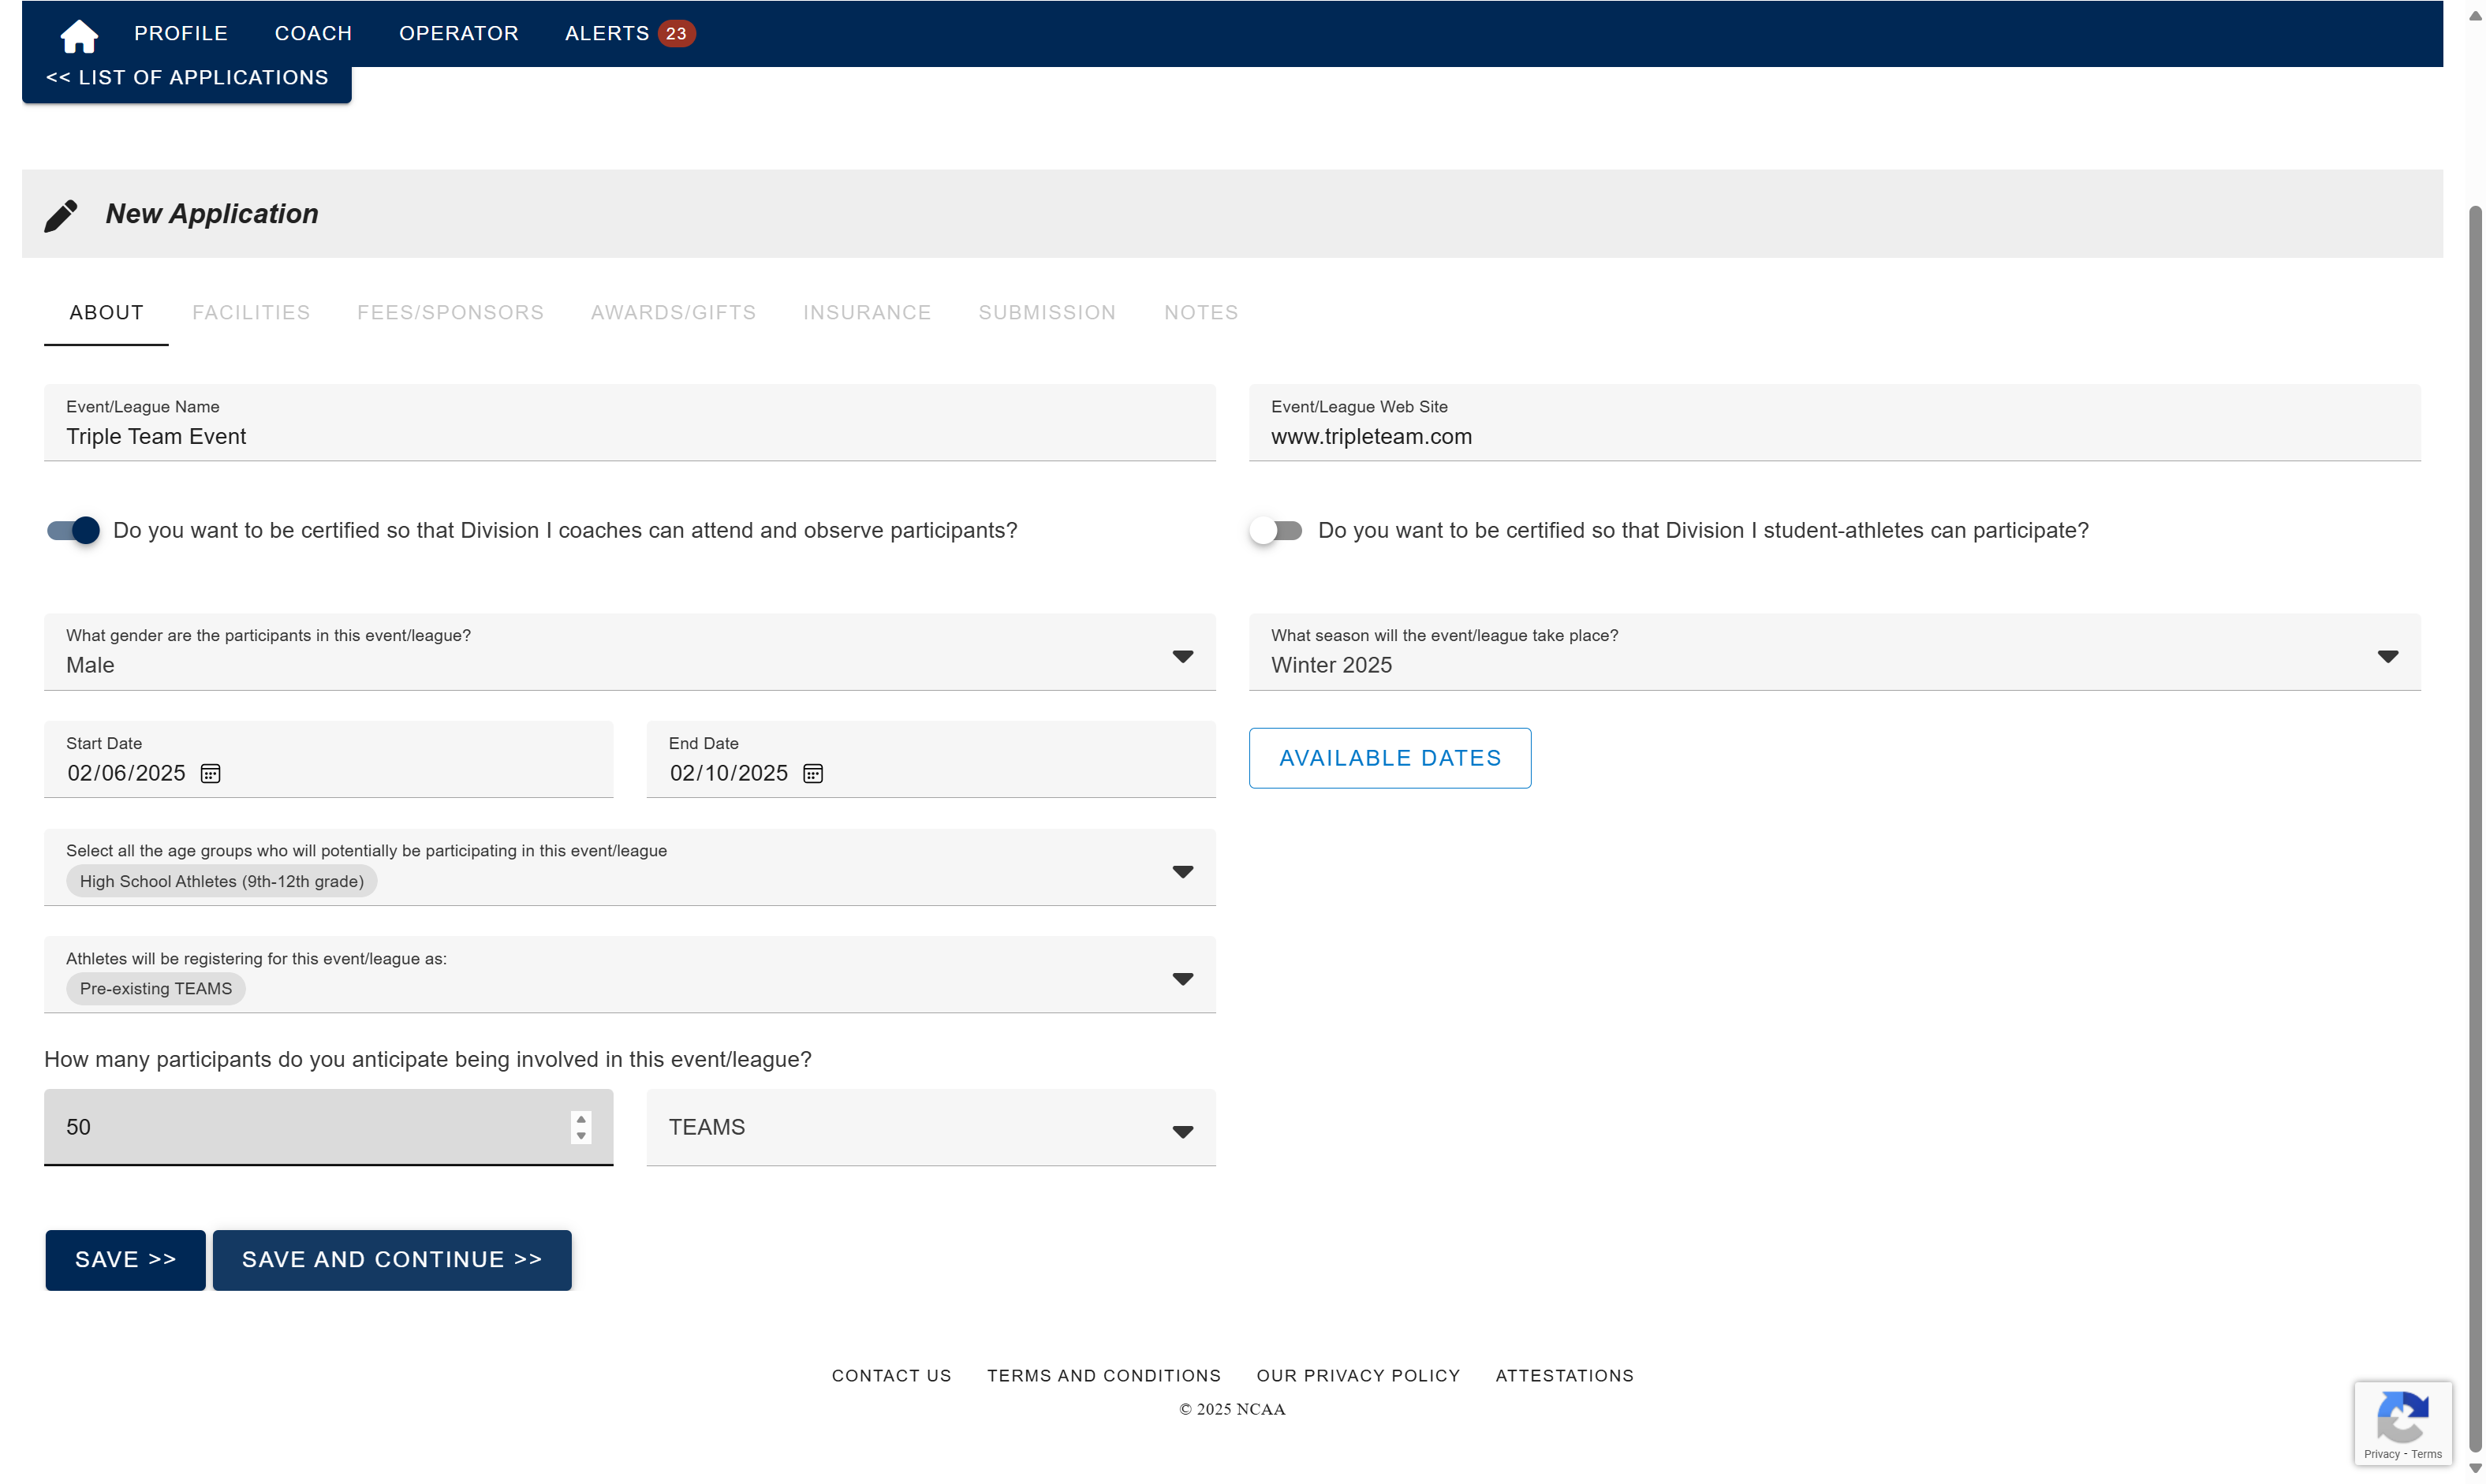Open the FEES/SPONSORS tab
Viewport: 2486px width, 1484px height.
pos(450,312)
